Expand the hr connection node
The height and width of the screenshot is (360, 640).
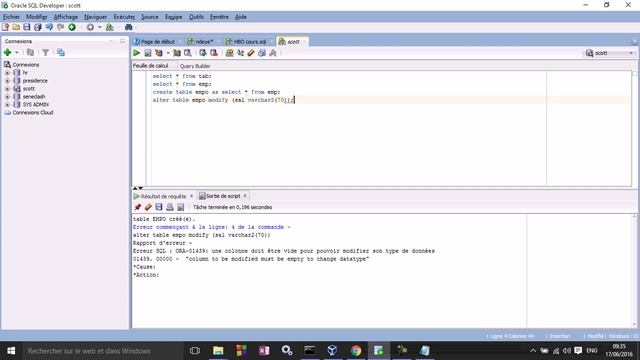(x=7, y=73)
